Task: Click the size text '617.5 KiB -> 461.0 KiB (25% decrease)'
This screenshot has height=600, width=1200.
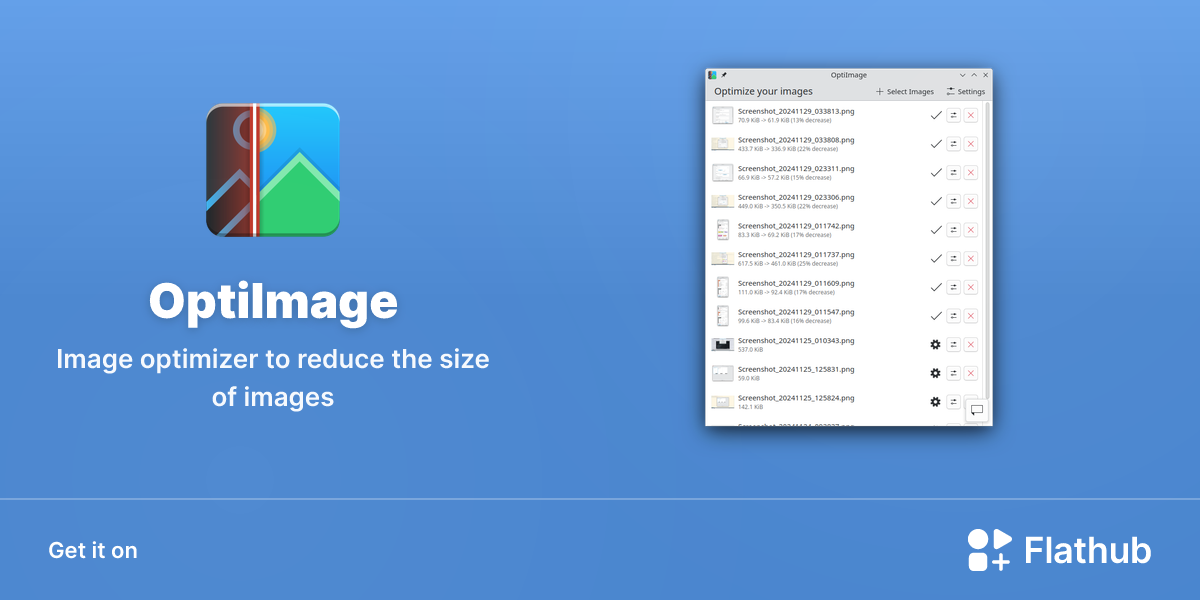Action: click(788, 264)
